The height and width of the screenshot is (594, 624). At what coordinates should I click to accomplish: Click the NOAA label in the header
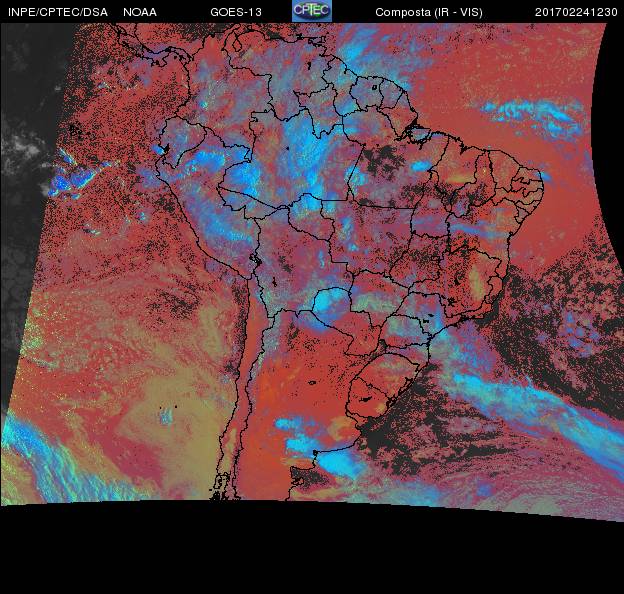click(x=140, y=12)
